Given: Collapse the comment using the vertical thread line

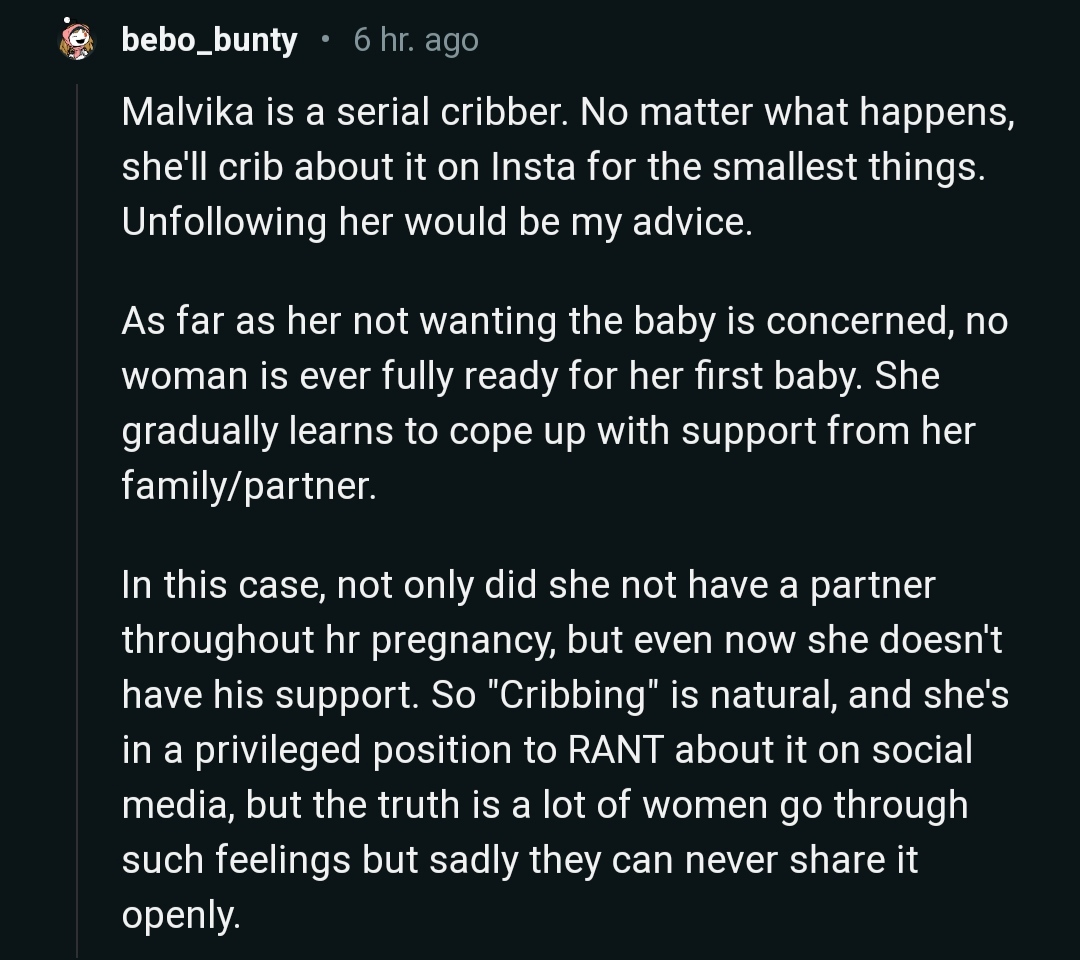Looking at the screenshot, I should (77, 520).
